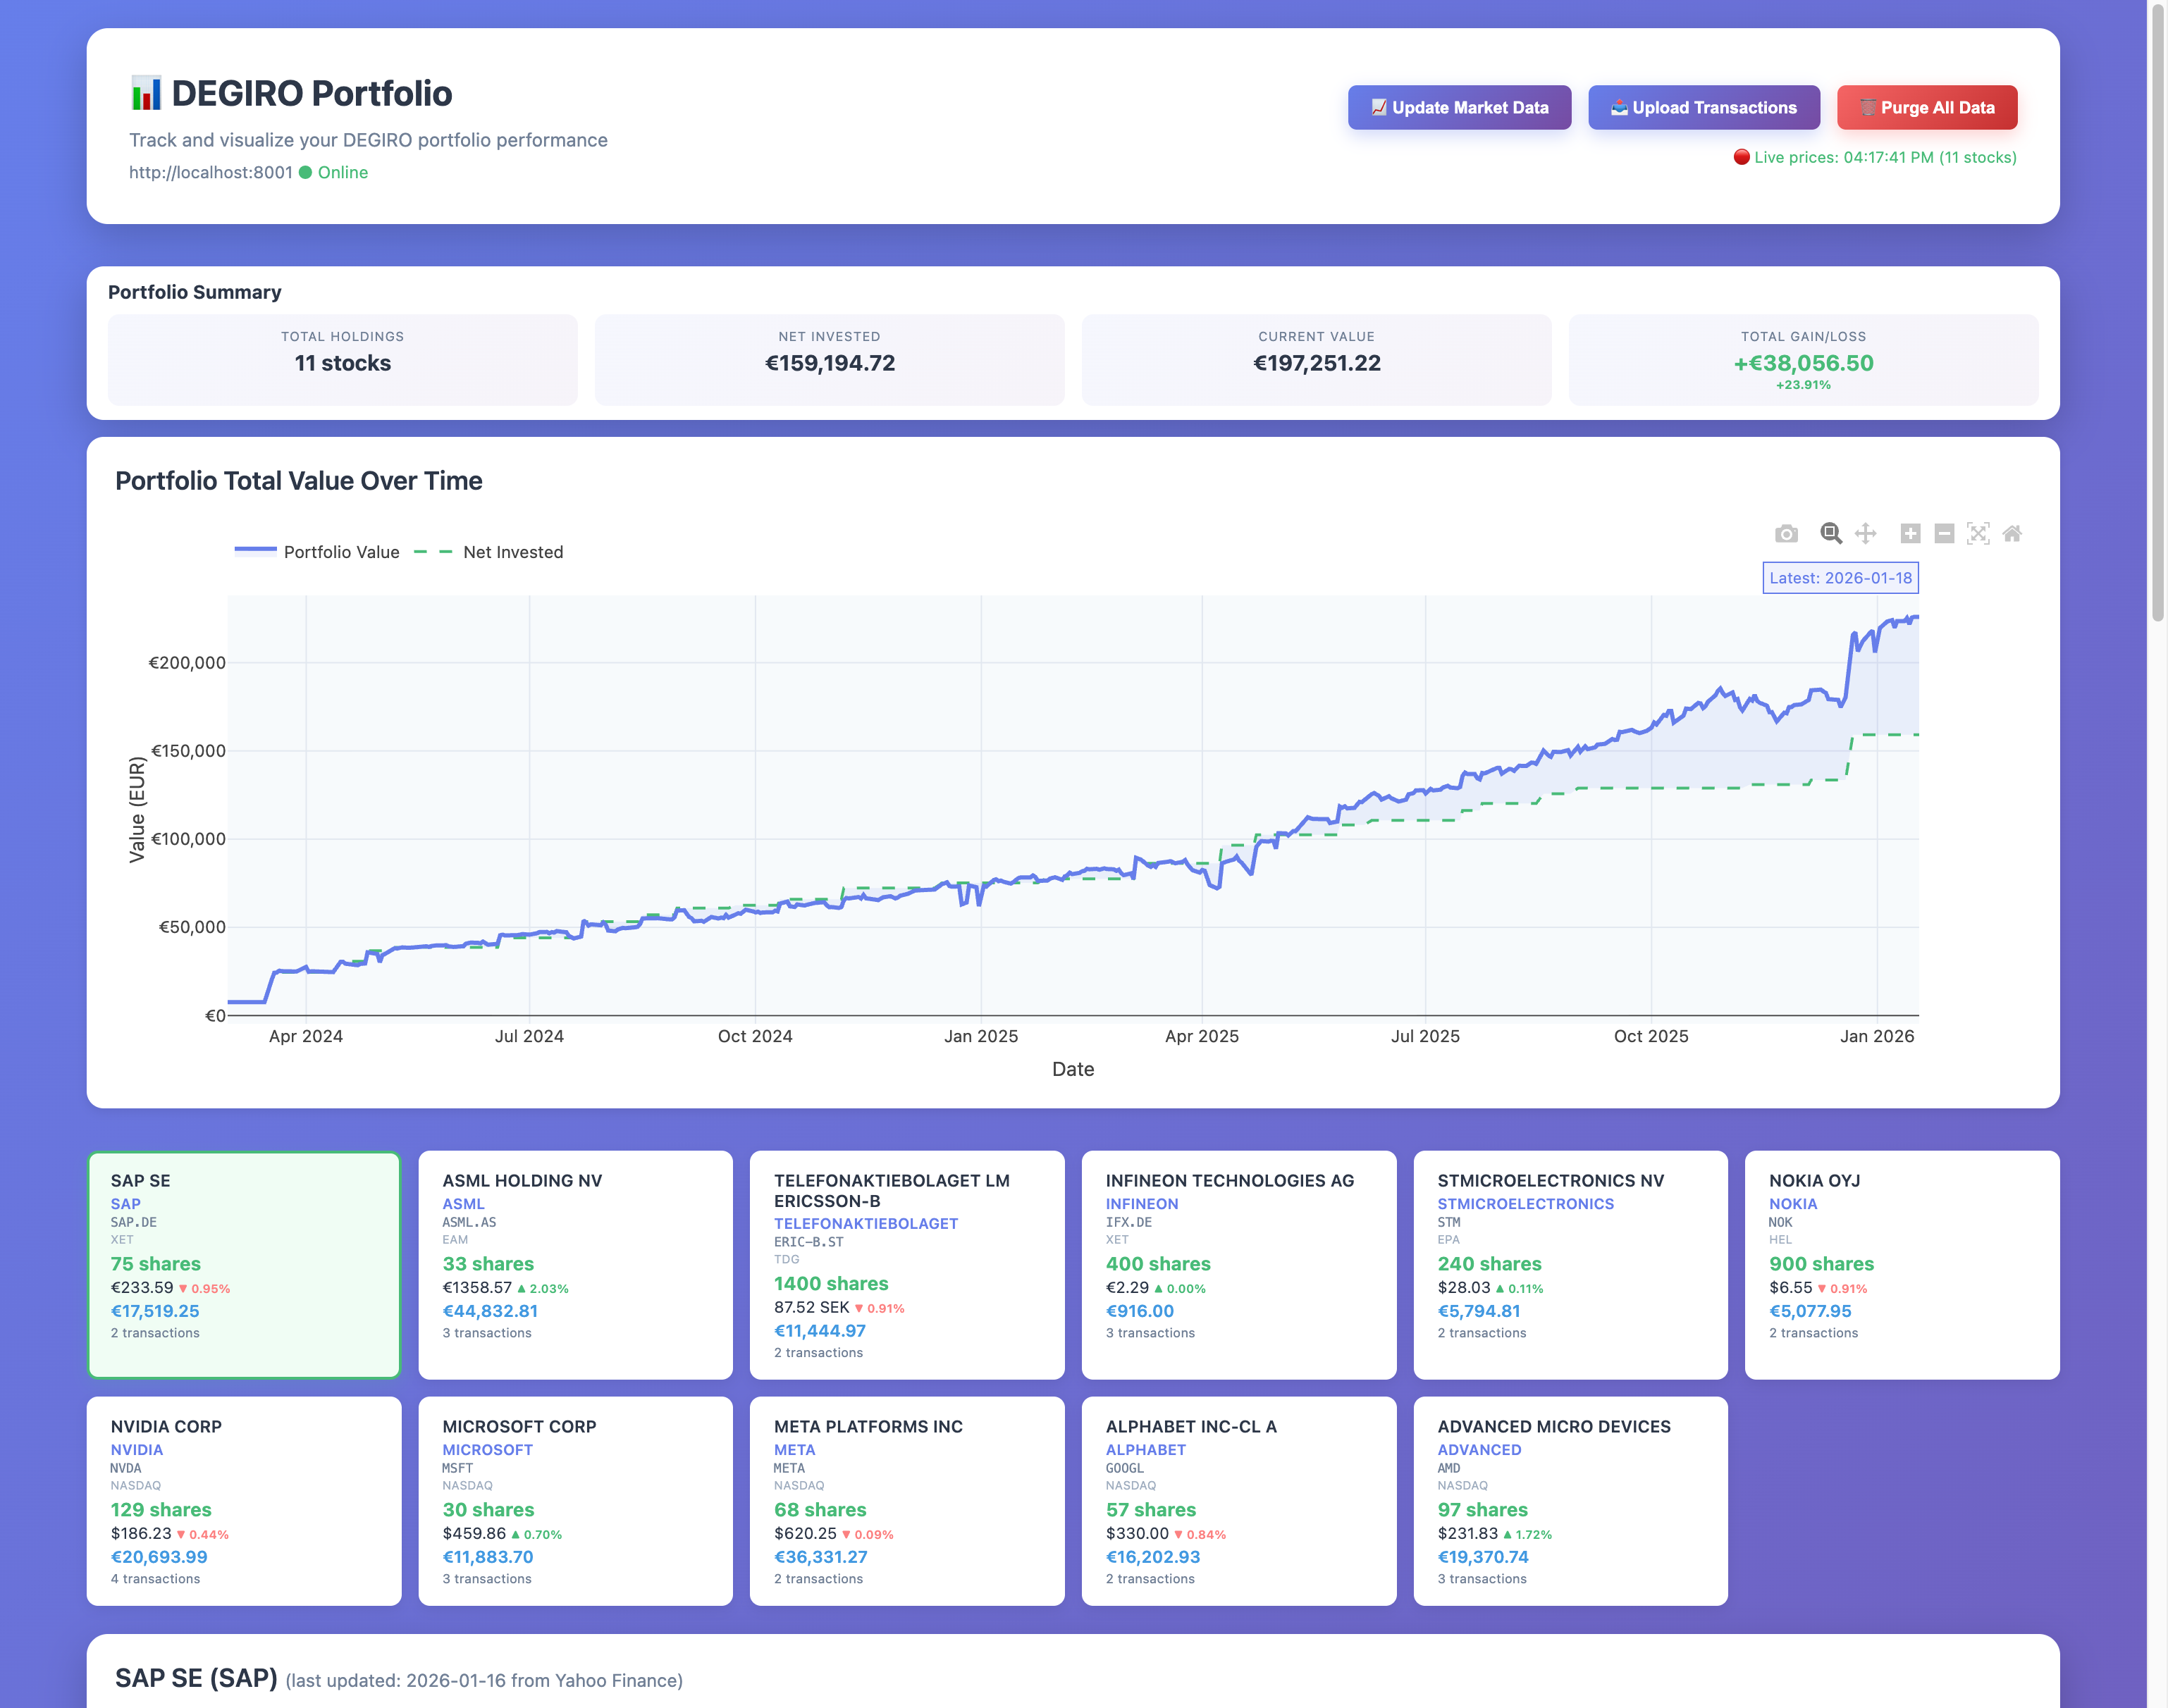Click the Purge All Data button
This screenshot has height=1708, width=2168.
(x=1926, y=107)
